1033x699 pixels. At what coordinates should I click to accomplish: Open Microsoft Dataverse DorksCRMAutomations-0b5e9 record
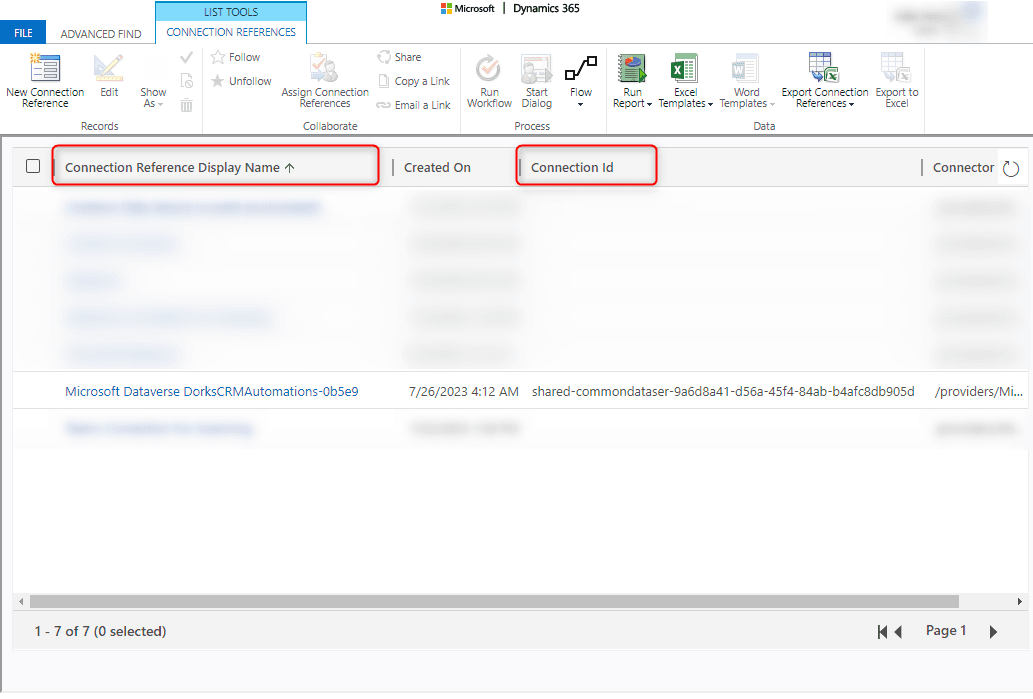(x=211, y=391)
